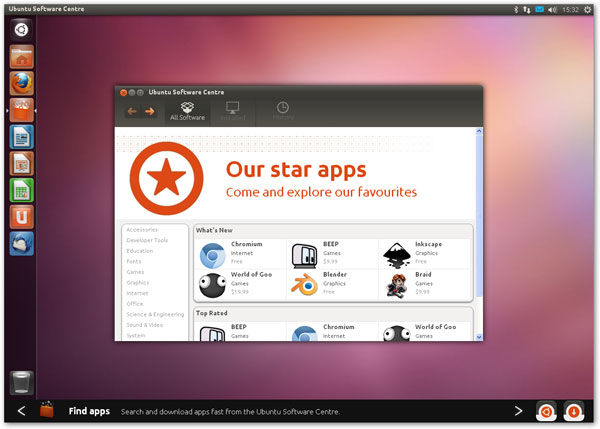Open the System category
600x429 pixels.
(x=136, y=336)
